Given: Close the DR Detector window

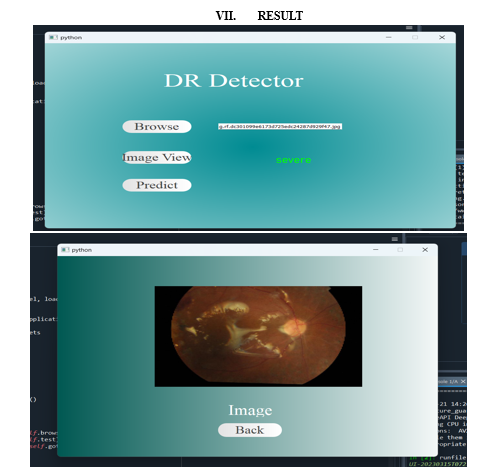Looking at the screenshot, I should (x=442, y=37).
